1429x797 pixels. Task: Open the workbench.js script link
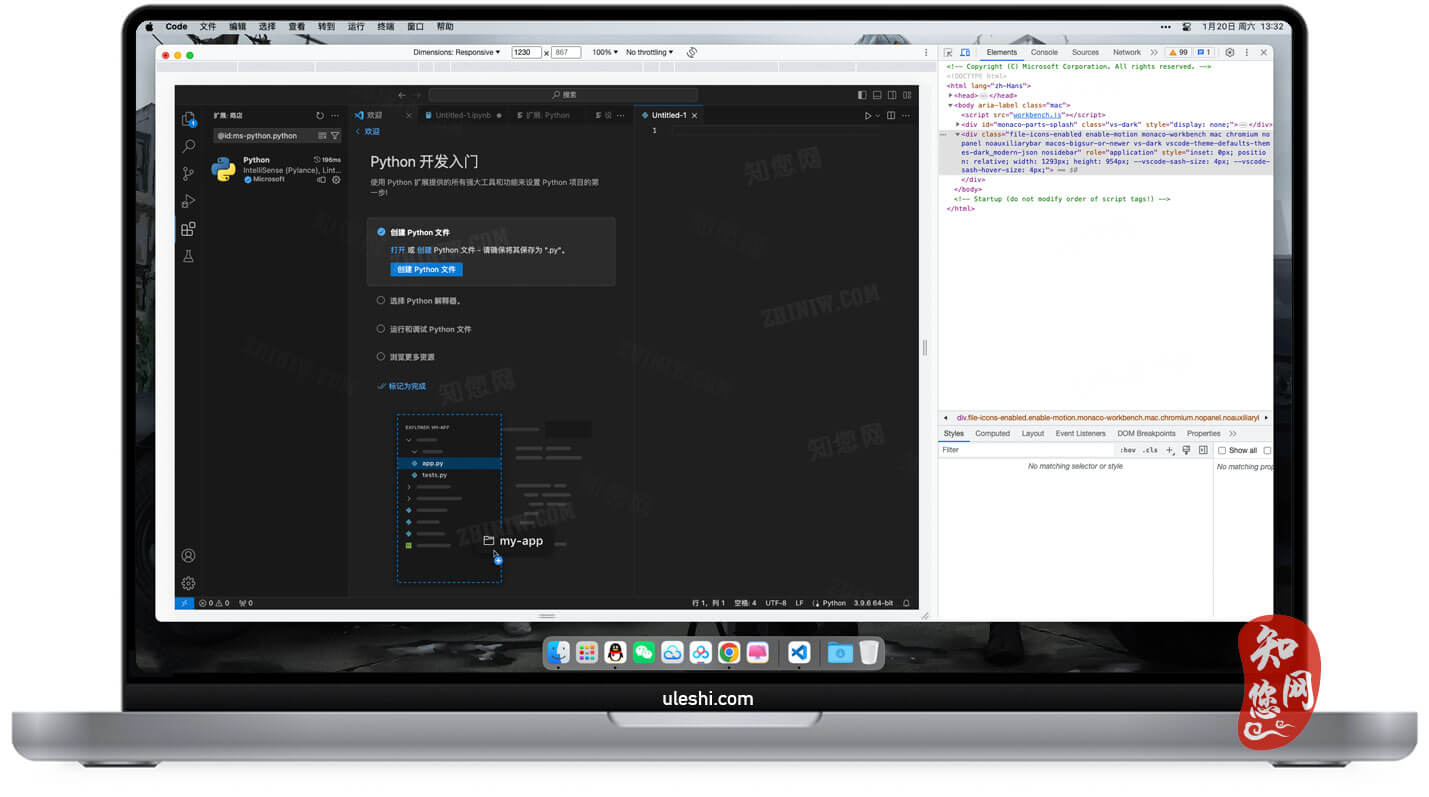tap(1037, 115)
